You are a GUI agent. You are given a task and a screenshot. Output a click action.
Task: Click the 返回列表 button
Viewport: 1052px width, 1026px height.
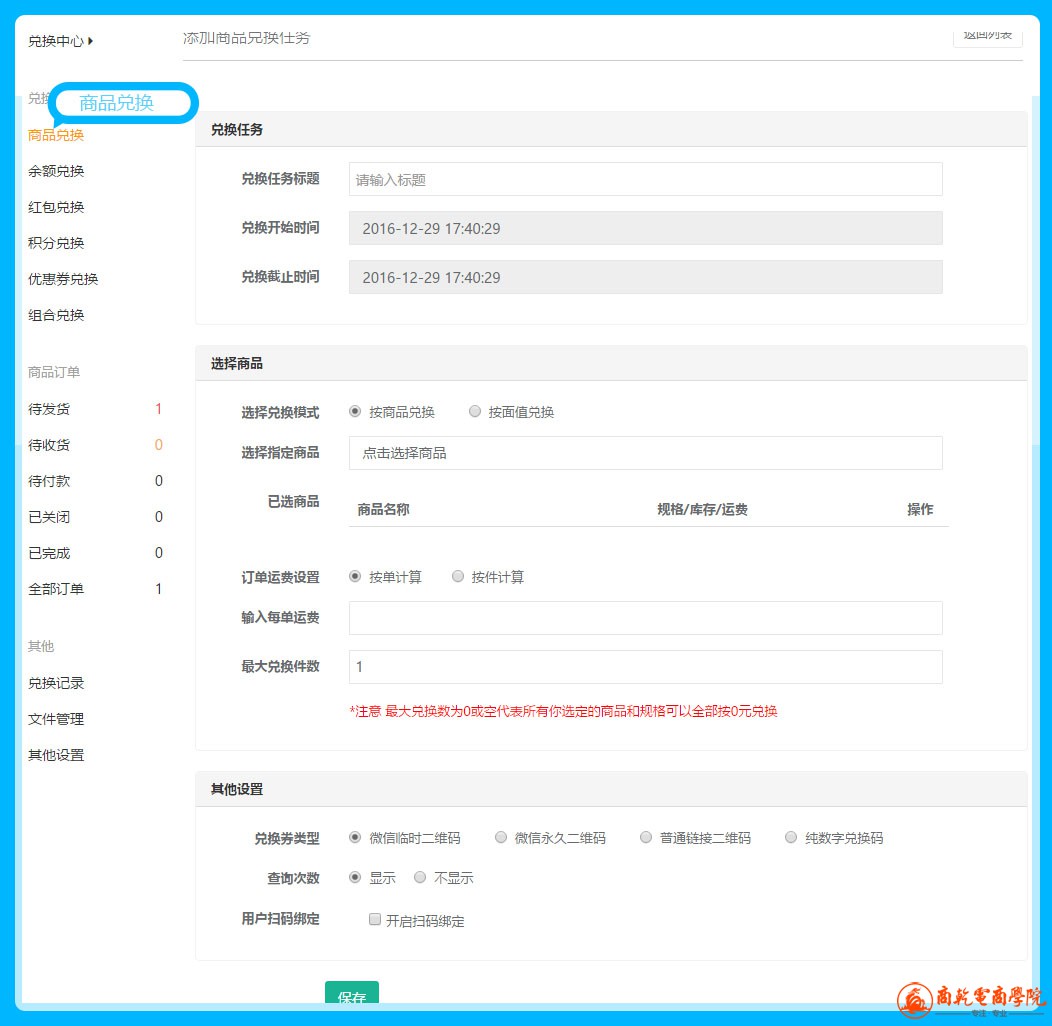point(986,36)
